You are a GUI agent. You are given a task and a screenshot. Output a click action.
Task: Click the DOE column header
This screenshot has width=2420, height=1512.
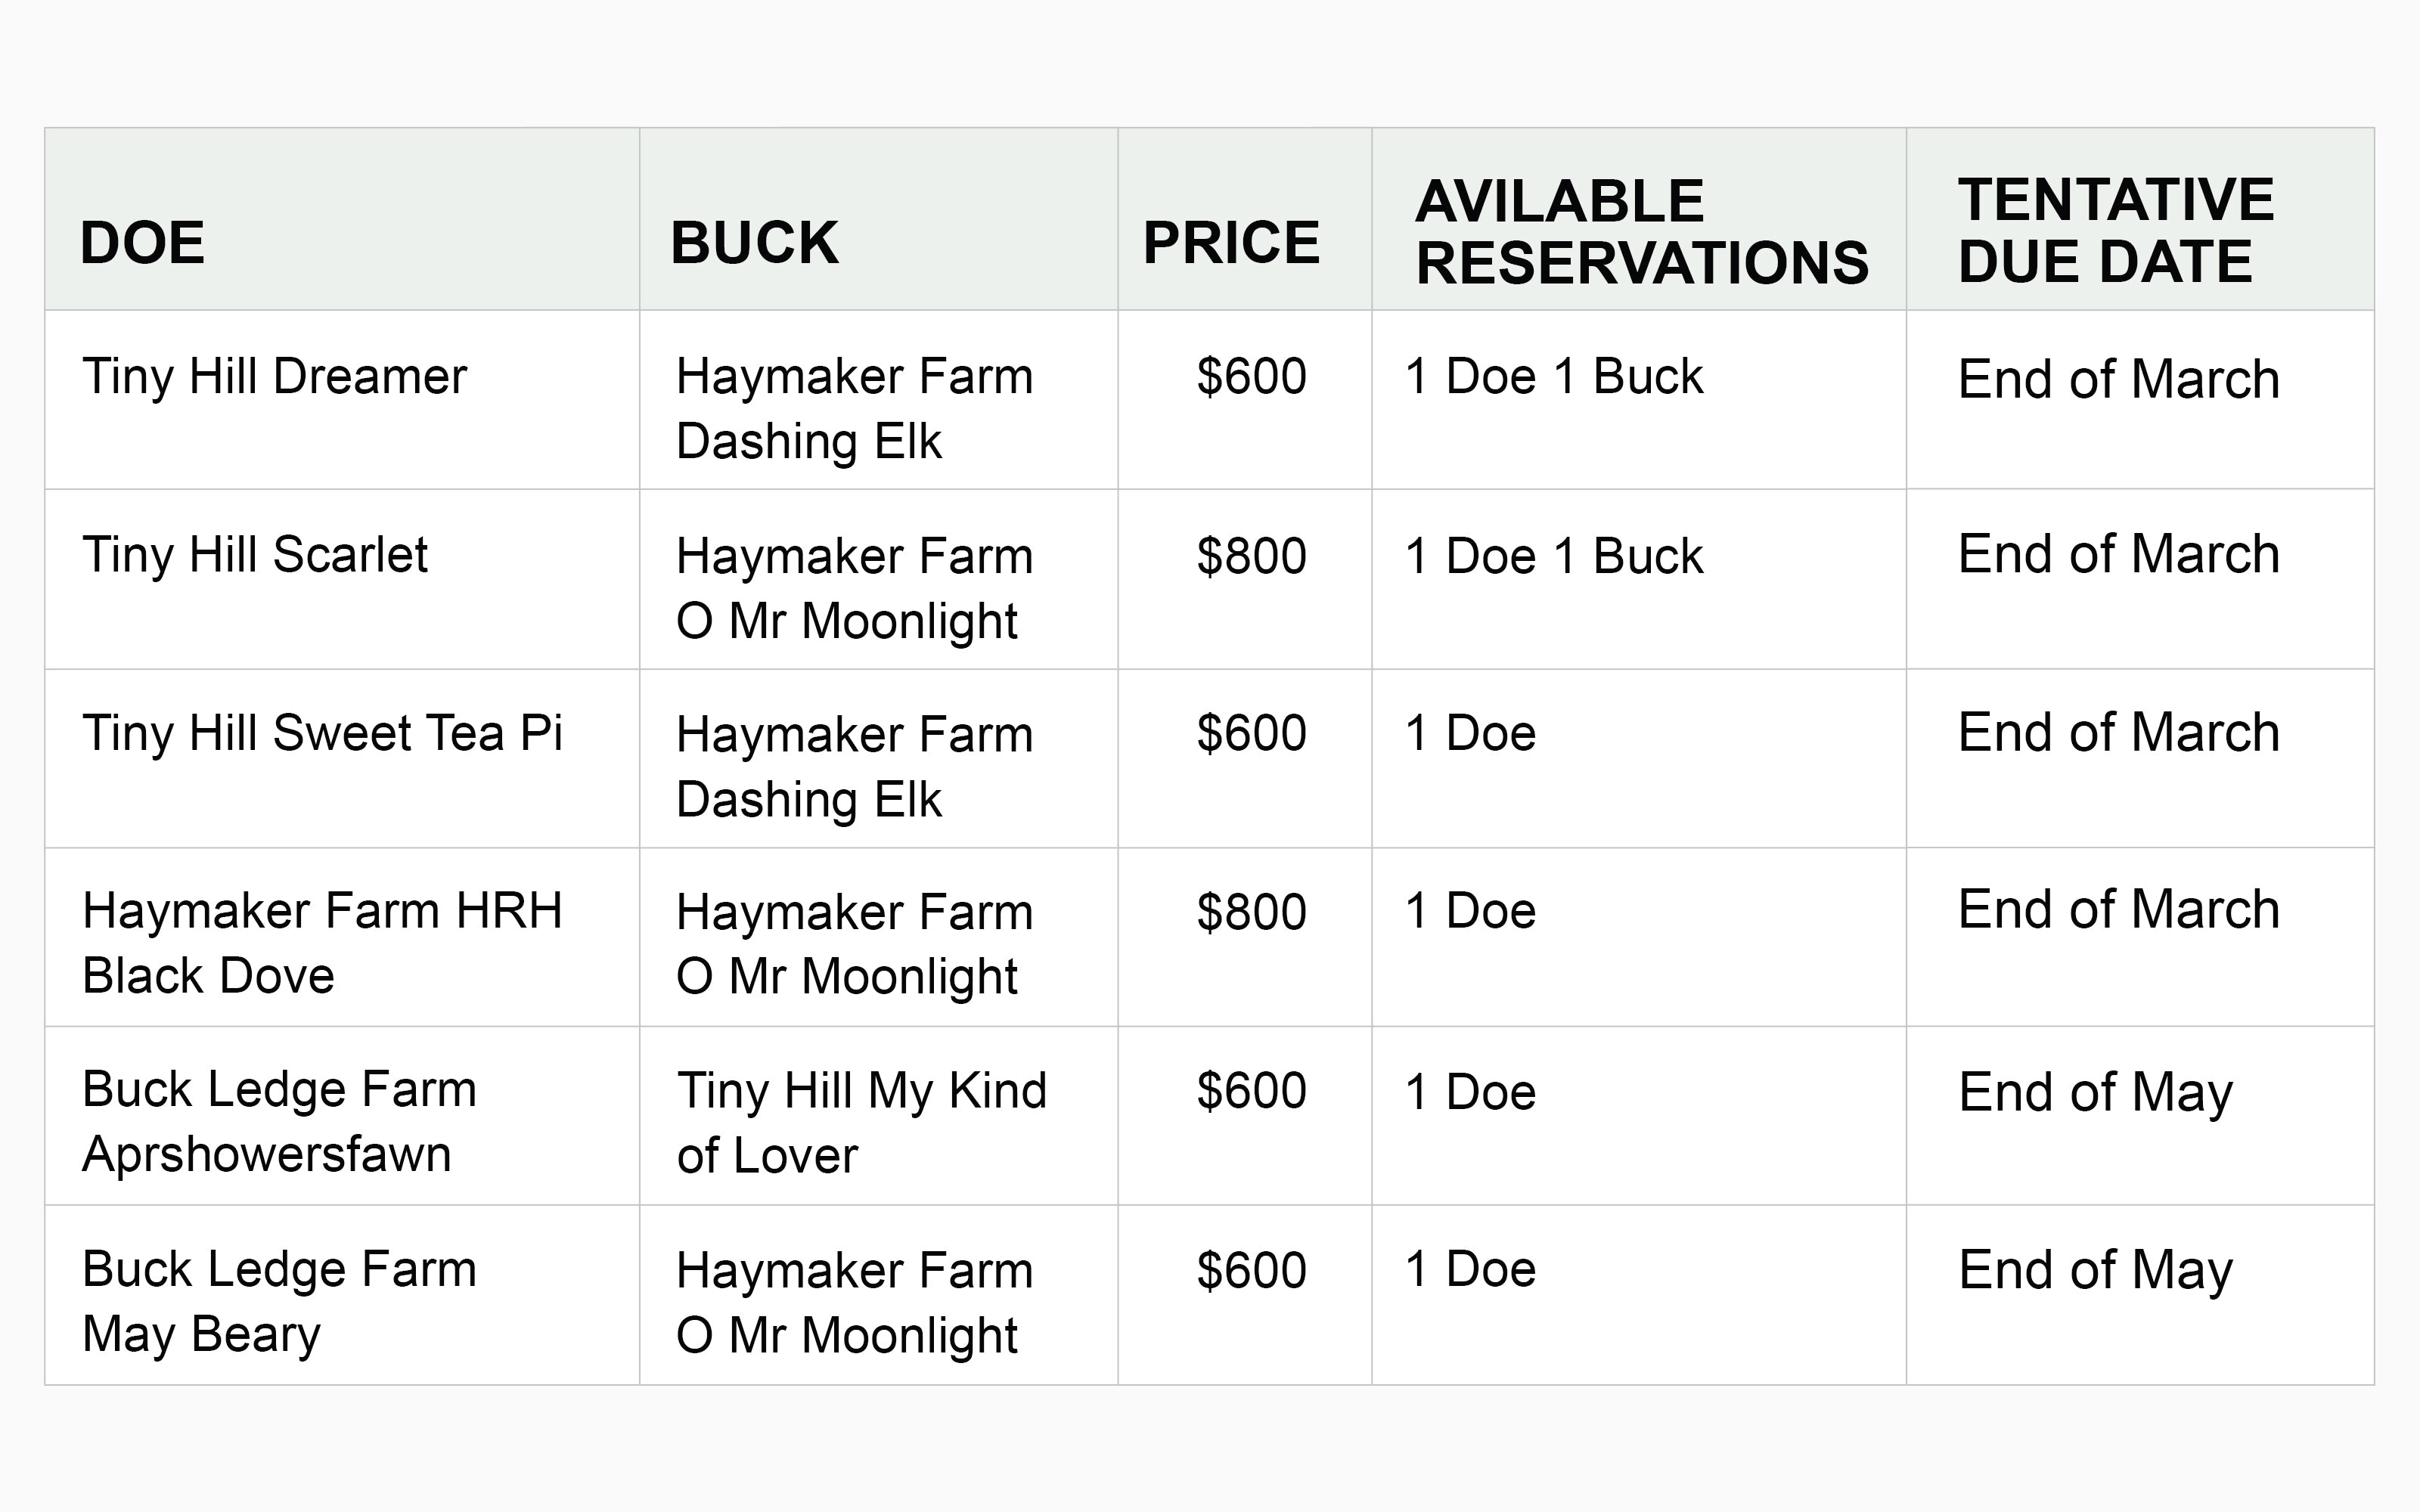tap(142, 243)
